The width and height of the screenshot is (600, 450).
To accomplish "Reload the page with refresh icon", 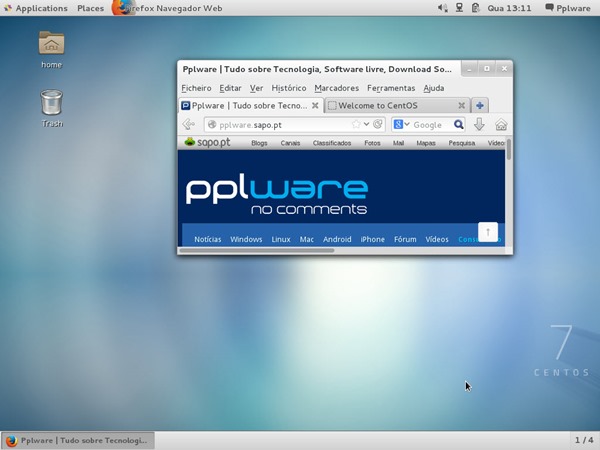I will point(378,124).
